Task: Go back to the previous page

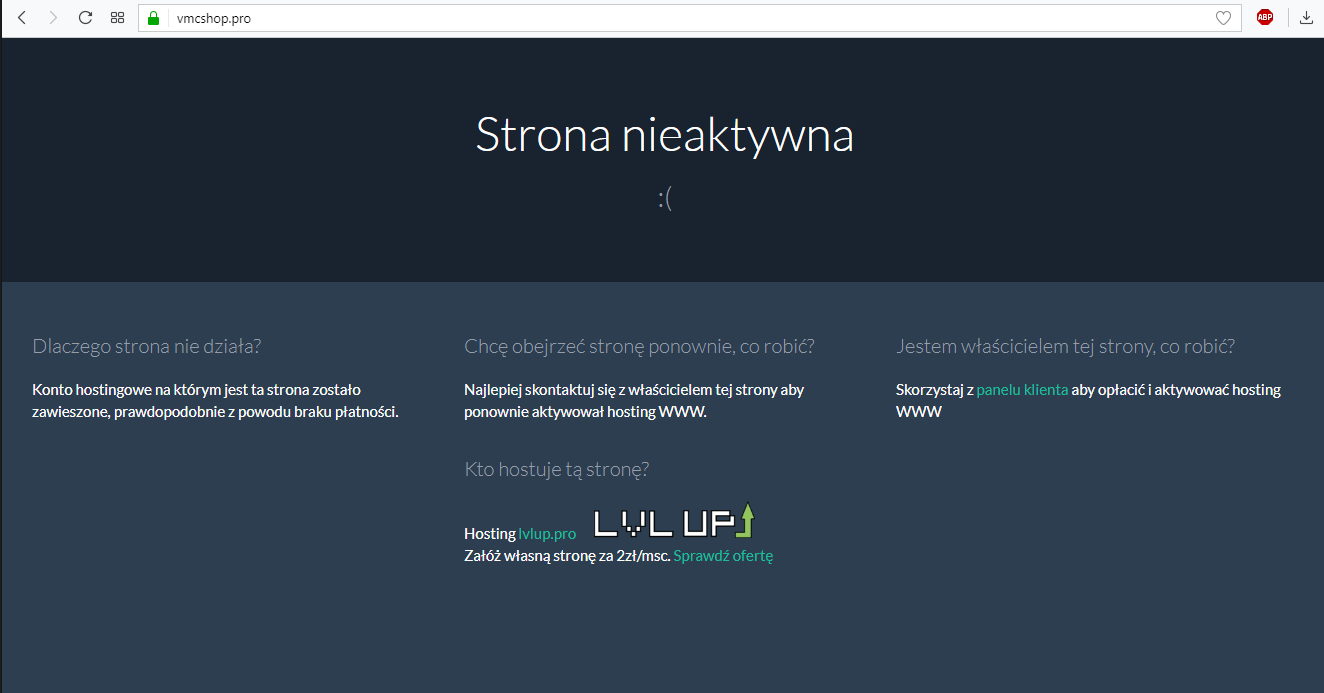Action: point(22,17)
